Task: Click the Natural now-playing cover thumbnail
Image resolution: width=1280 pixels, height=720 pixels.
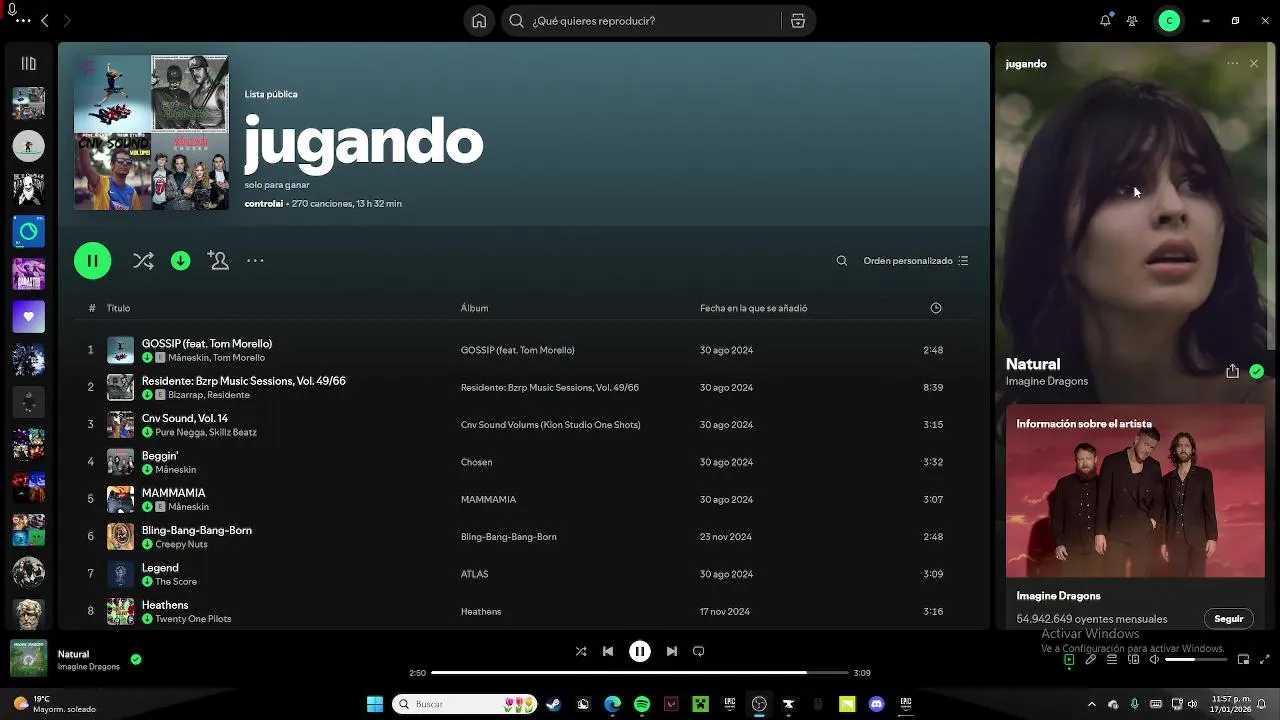Action: [28, 658]
